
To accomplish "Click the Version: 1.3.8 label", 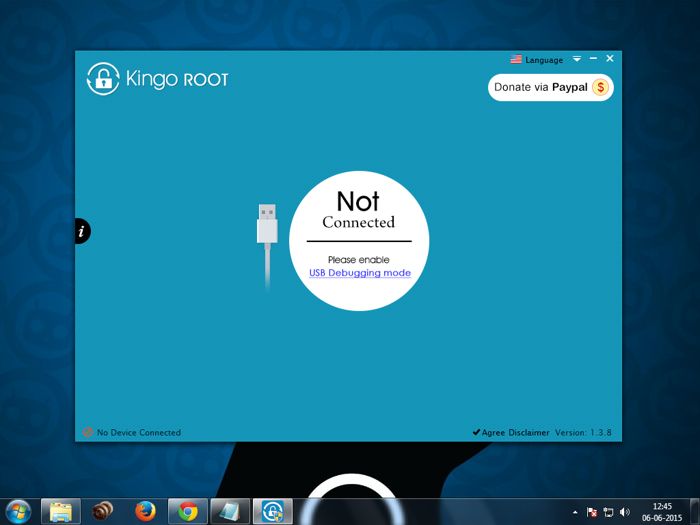I will pyautogui.click(x=583, y=433).
